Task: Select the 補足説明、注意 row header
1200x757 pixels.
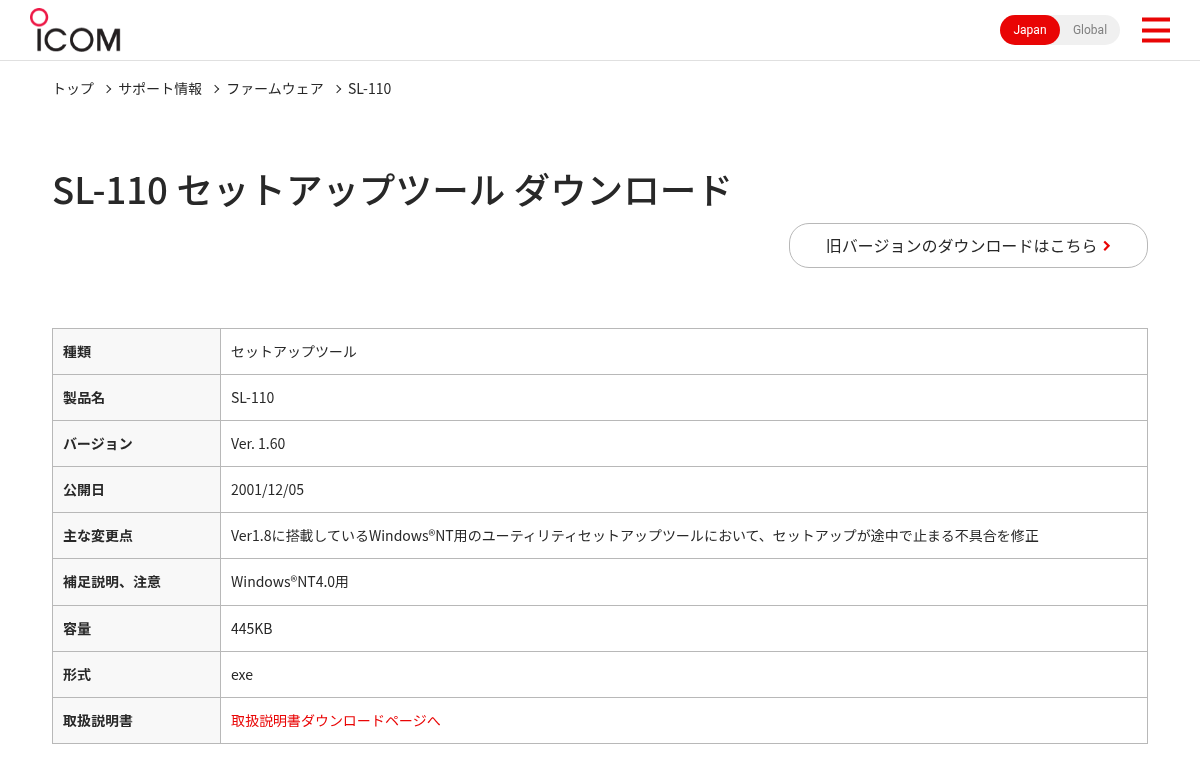Action: (x=136, y=581)
